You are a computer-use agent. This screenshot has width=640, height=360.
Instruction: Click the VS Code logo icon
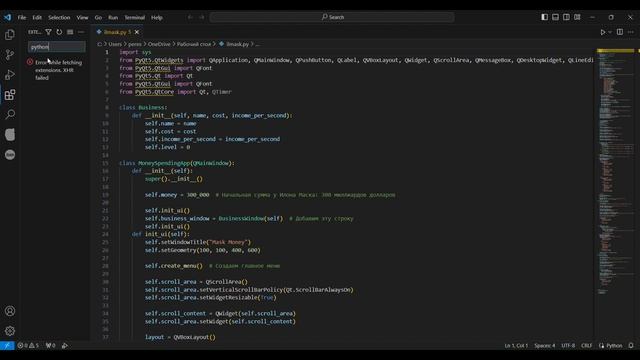click(7, 17)
